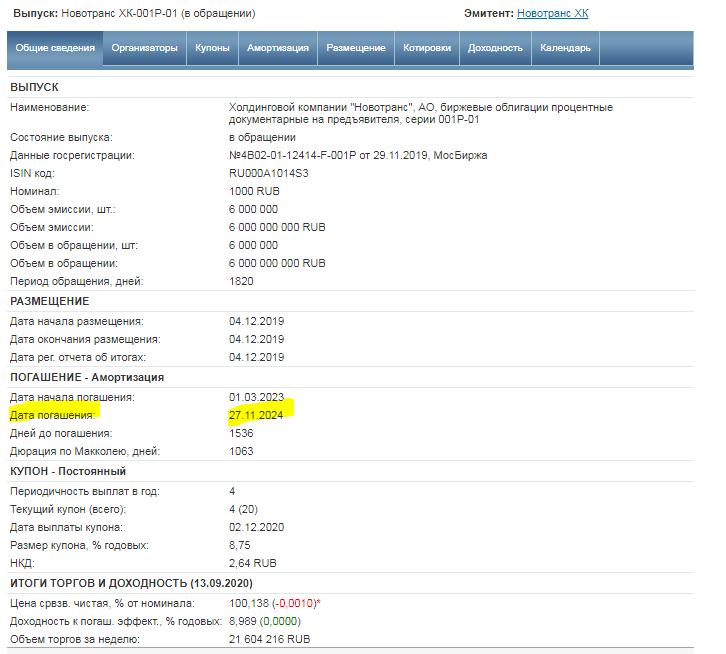
Task: Click the Дата рег. отчета об итогах date
Action: [257, 357]
